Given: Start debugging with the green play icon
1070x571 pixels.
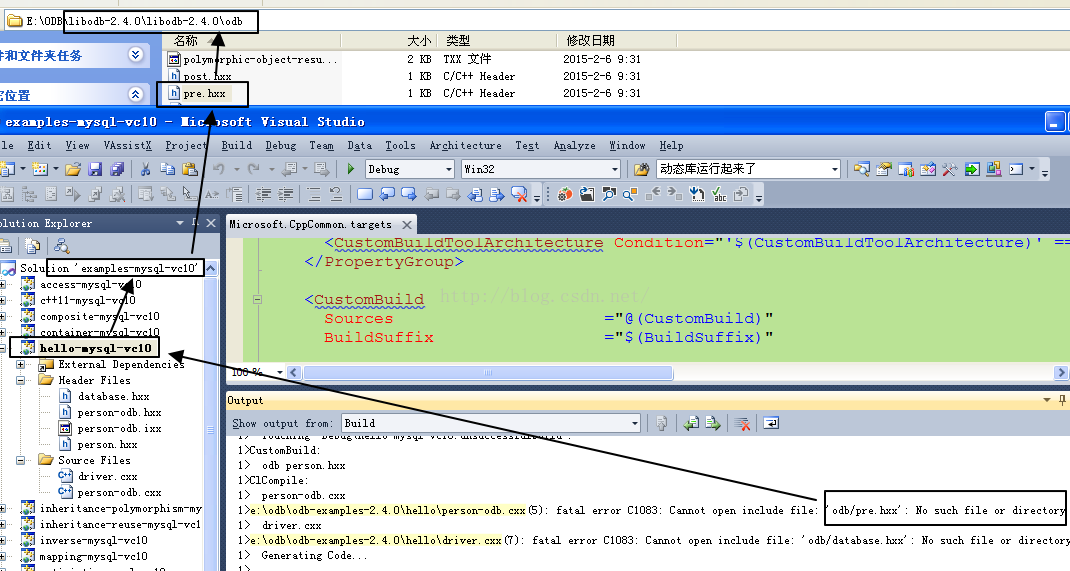Looking at the screenshot, I should tap(351, 169).
